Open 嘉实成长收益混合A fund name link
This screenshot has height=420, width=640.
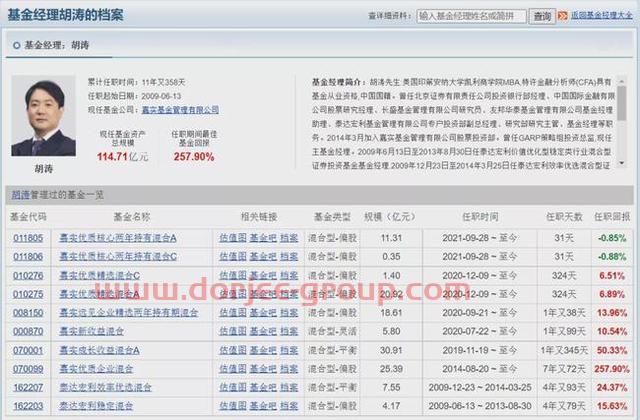(x=100, y=350)
